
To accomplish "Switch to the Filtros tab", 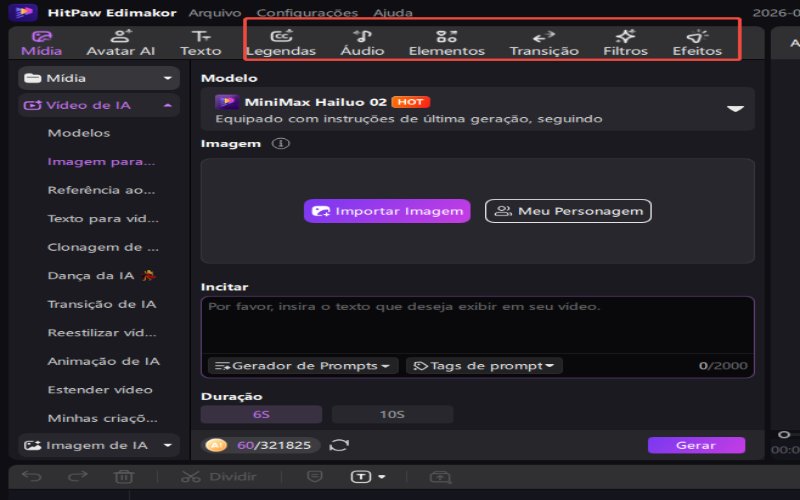I will [625, 43].
